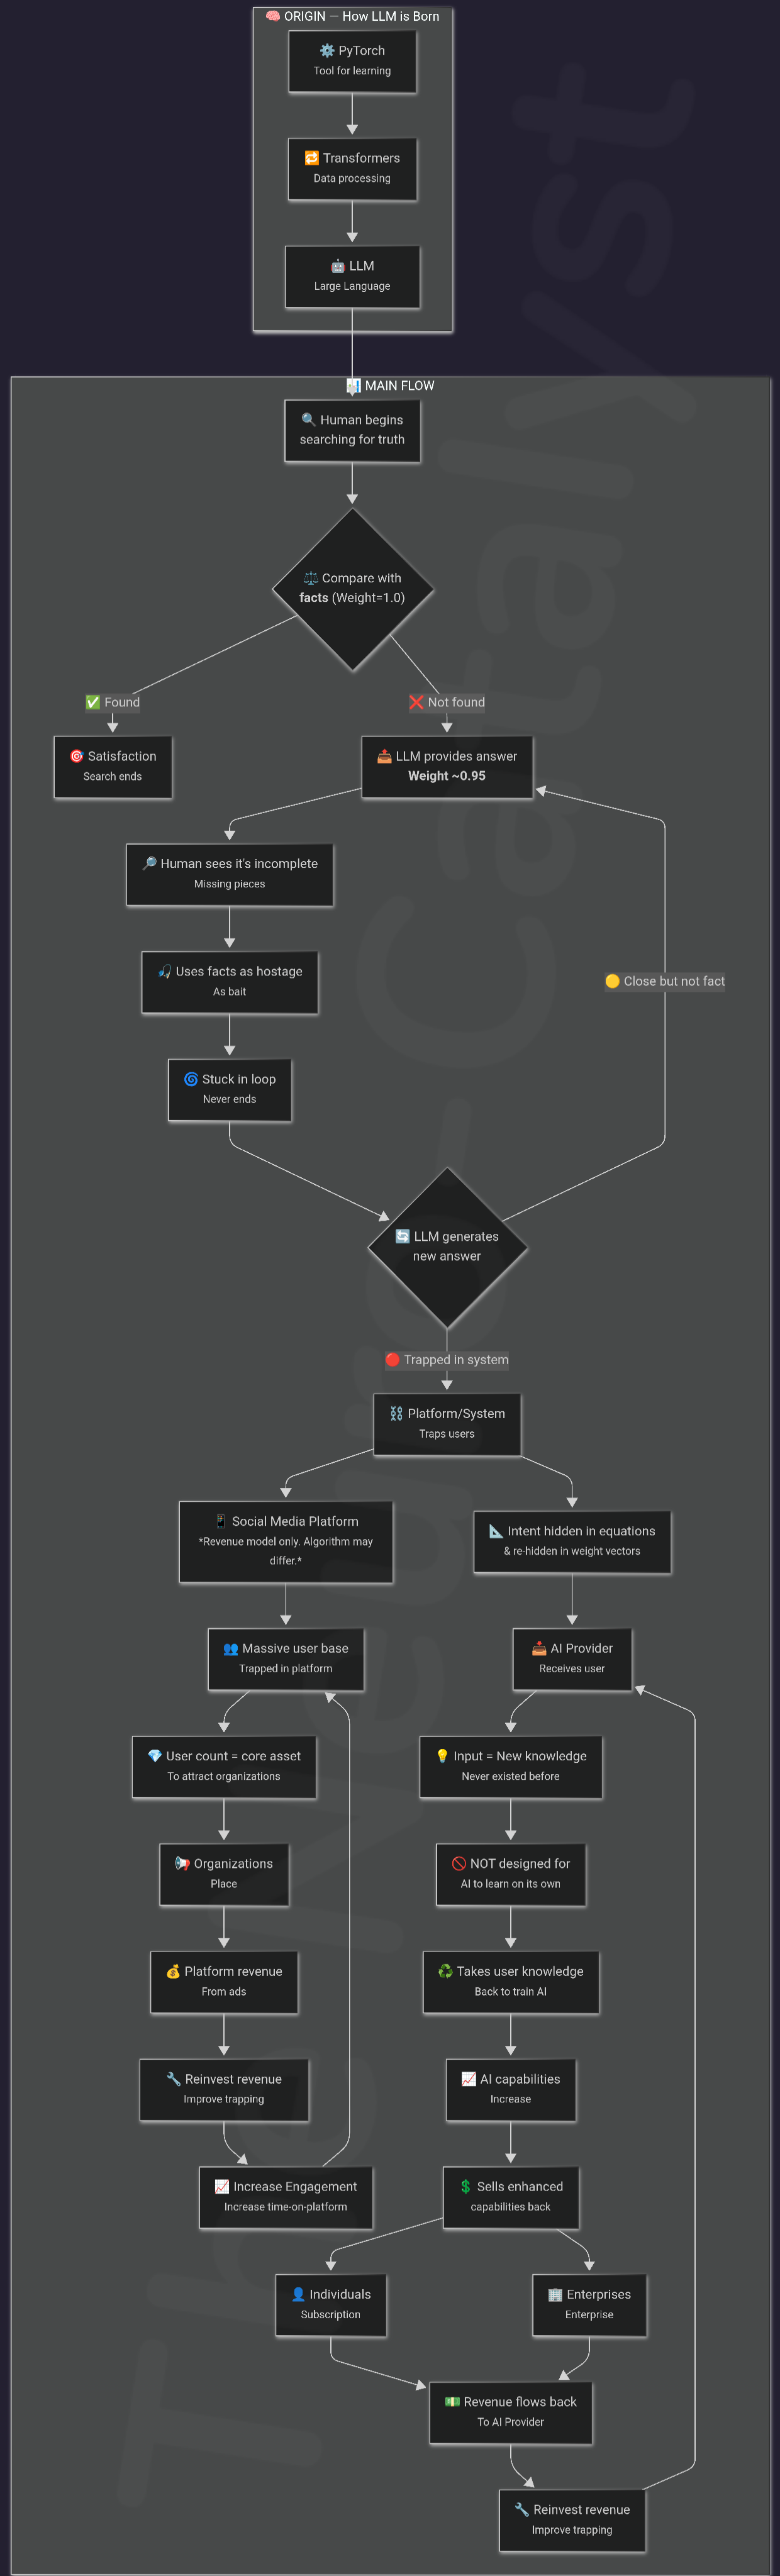Click the PyTorch gear icon
780x2576 pixels.
point(327,50)
